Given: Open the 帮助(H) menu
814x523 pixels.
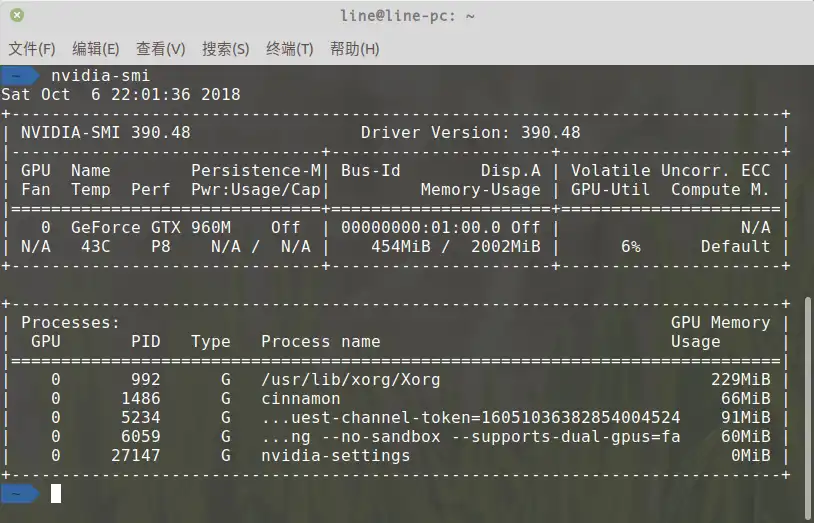Looking at the screenshot, I should (355, 49).
